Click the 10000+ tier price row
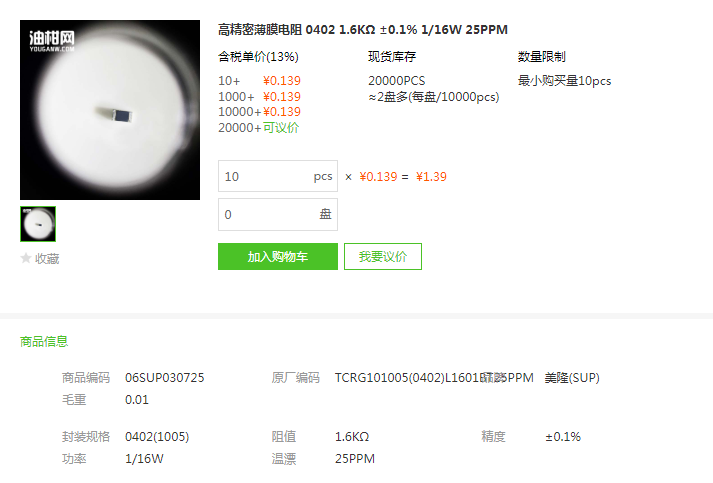Image resolution: width=713 pixels, height=483 pixels. (259, 112)
